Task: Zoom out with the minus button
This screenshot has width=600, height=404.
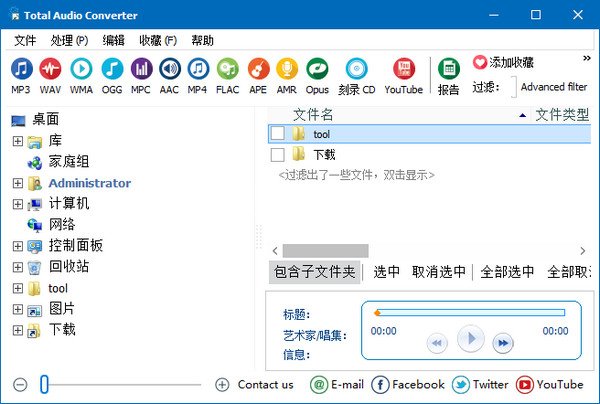Action: 20,384
